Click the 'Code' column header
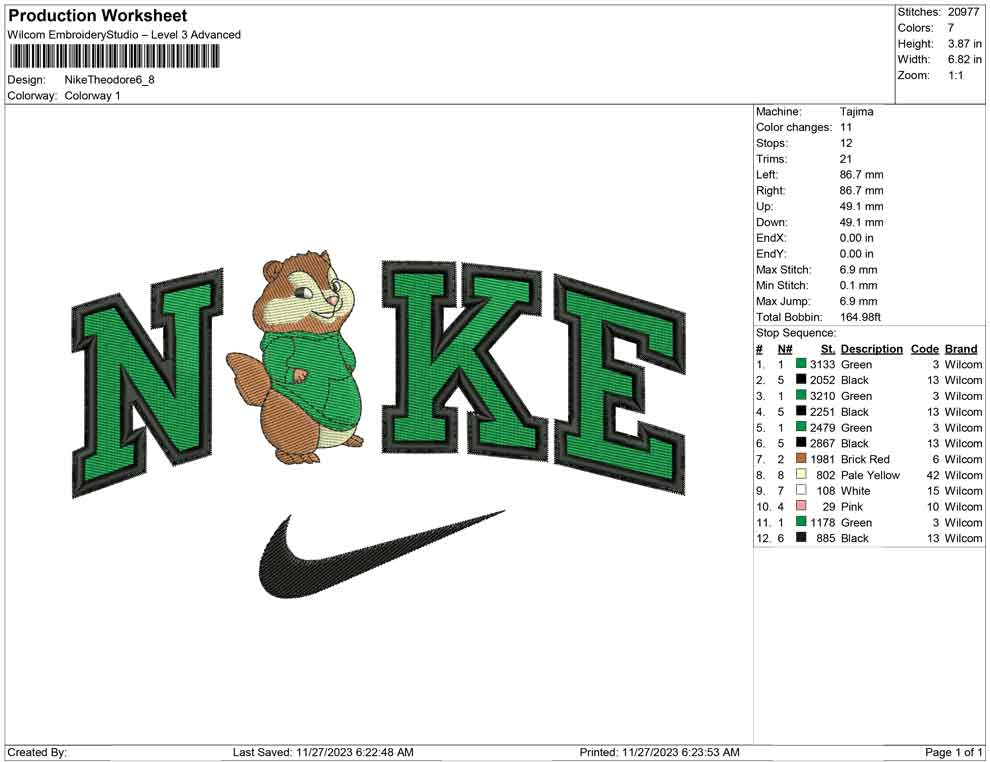The image size is (990, 762). 925,348
